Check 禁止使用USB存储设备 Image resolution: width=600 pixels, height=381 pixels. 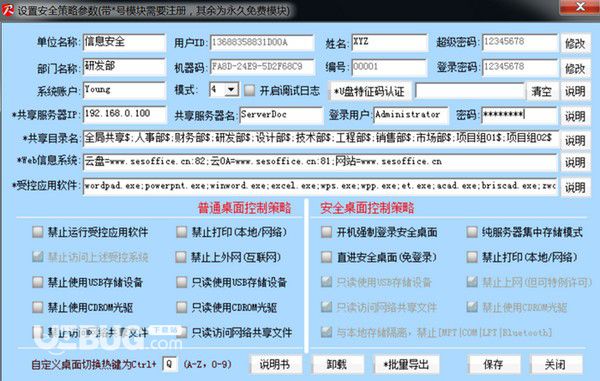coord(38,282)
